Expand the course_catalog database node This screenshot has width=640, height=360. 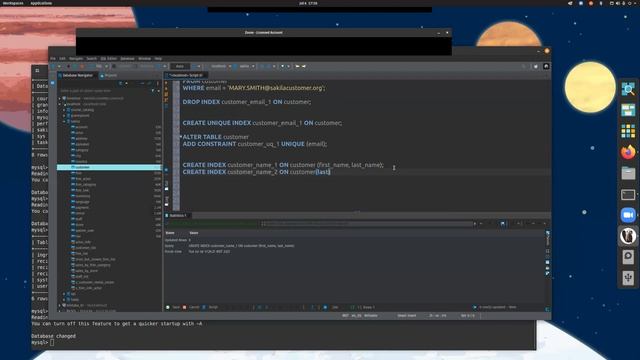(x=64, y=110)
